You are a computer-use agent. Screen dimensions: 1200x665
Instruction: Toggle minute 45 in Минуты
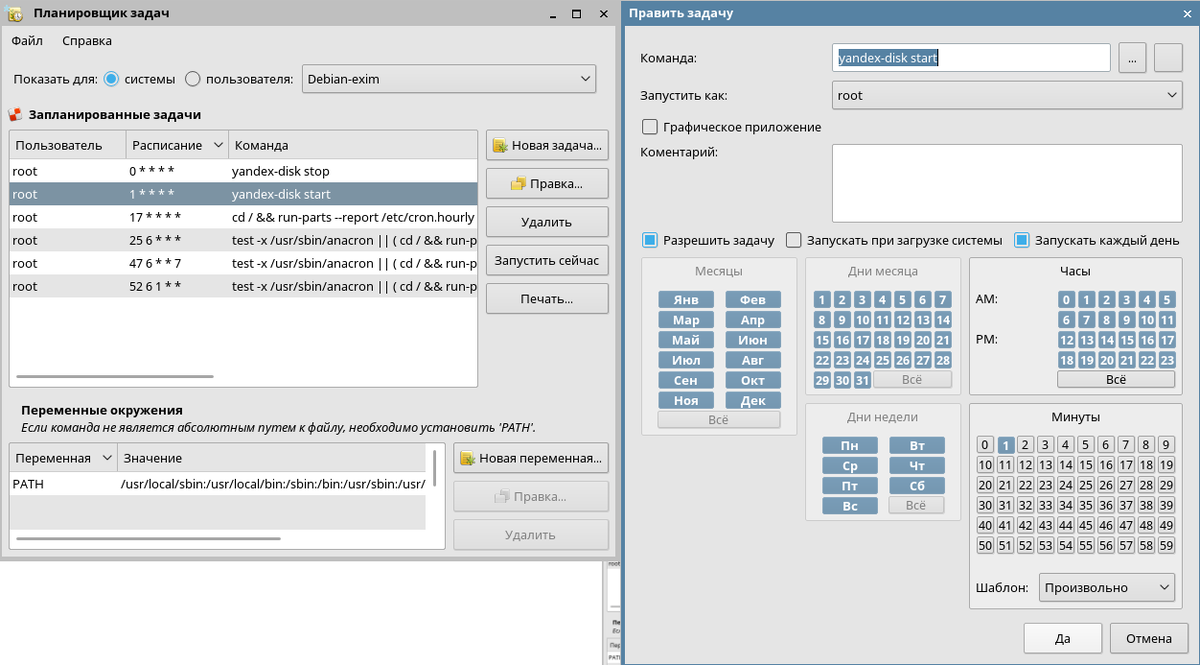pyautogui.click(x=1086, y=525)
